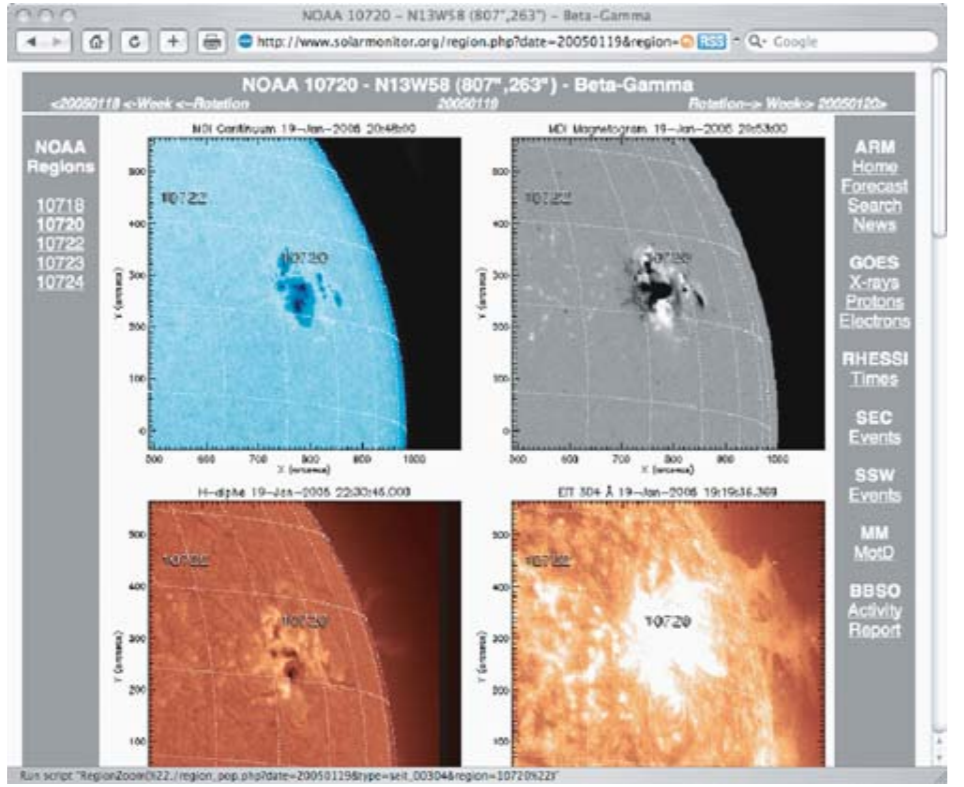
Task: Open the MDI Magnetogram image
Action: click(x=668, y=293)
